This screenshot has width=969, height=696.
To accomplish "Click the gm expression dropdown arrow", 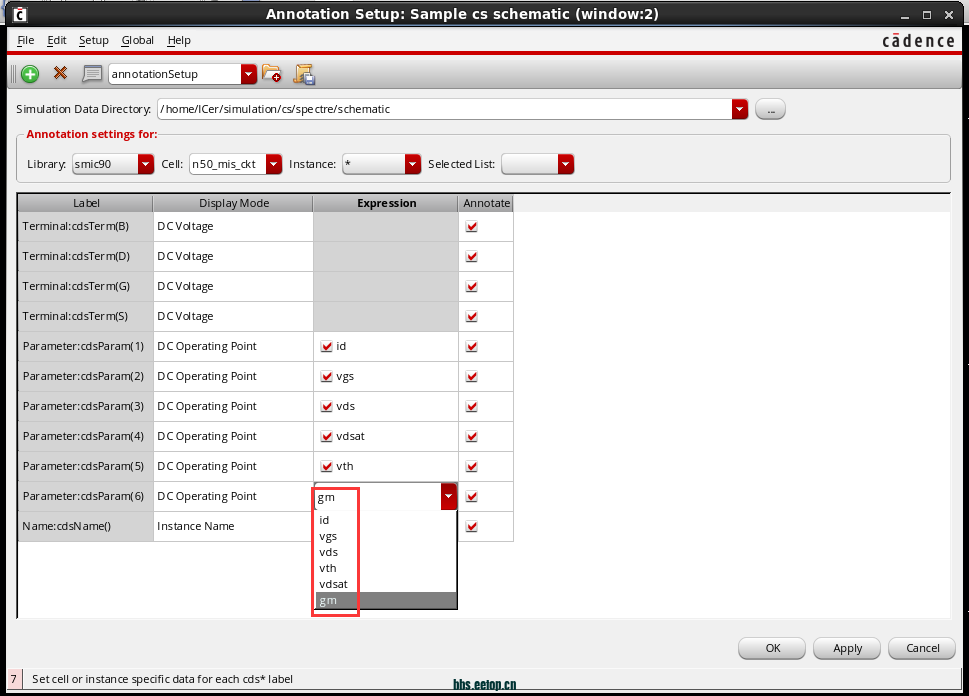I will point(449,496).
